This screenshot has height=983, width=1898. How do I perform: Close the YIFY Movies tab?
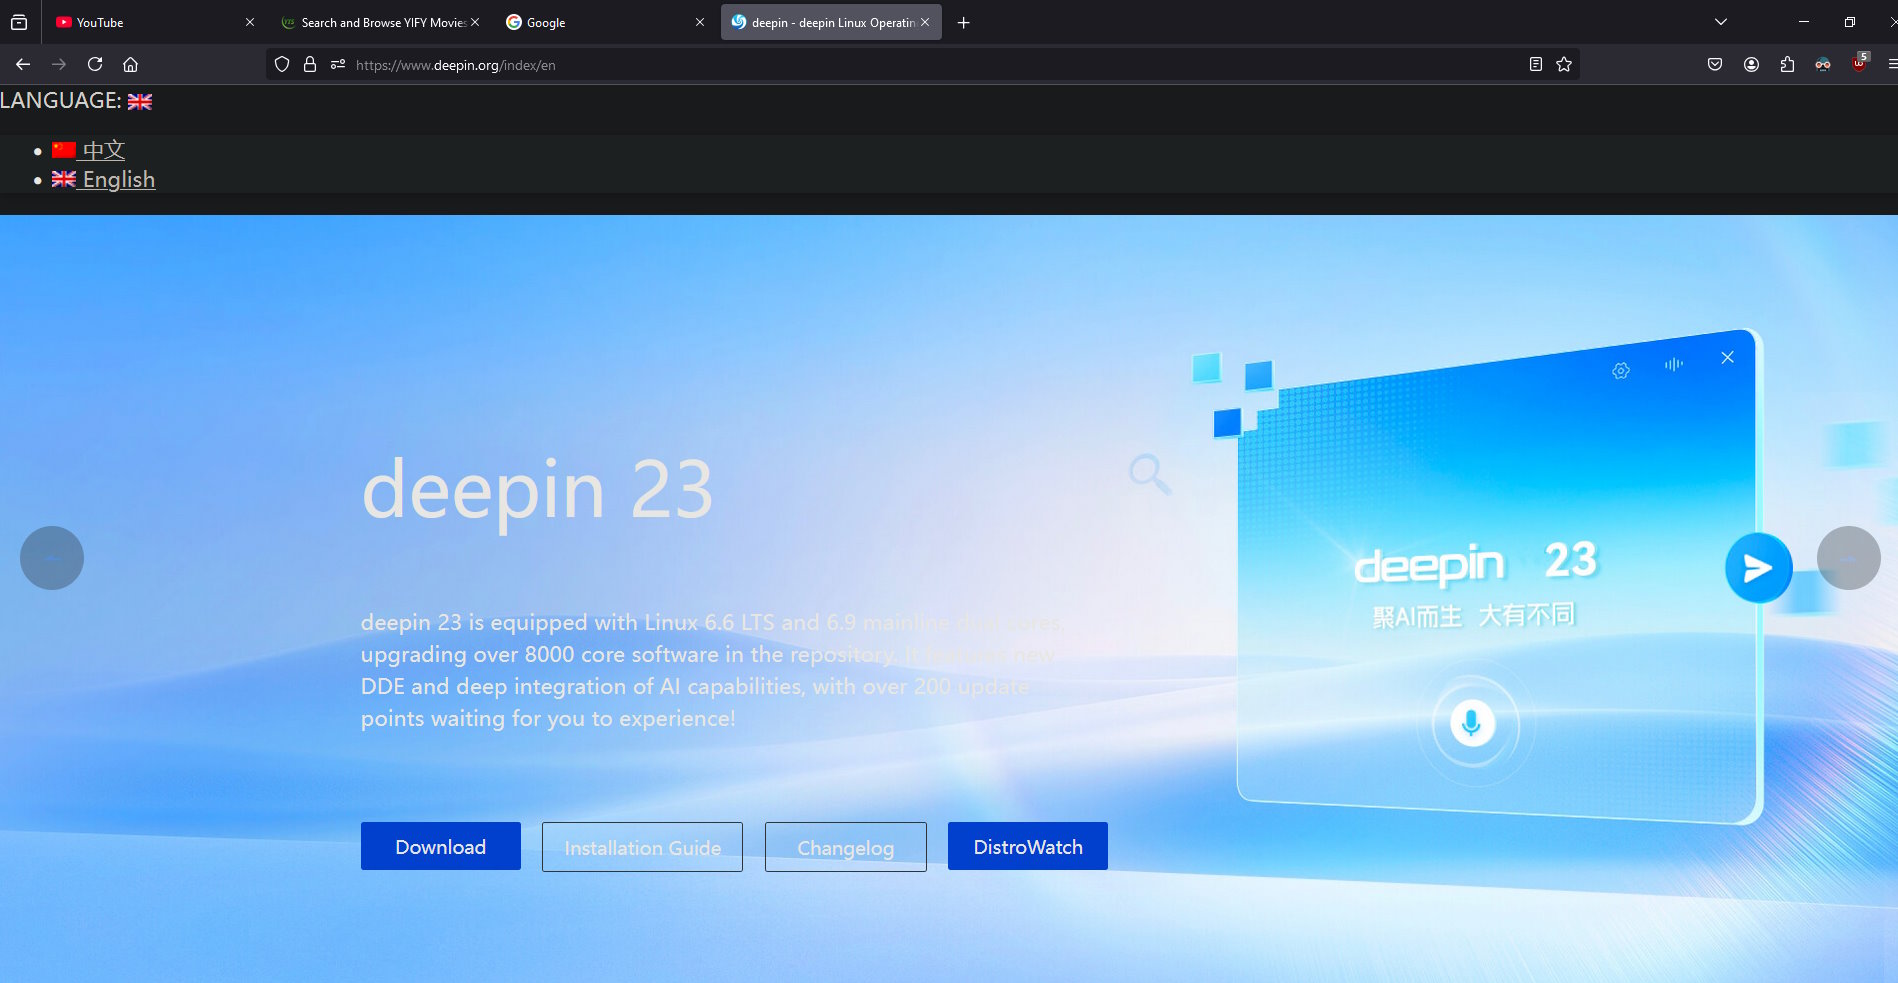pyautogui.click(x=475, y=22)
